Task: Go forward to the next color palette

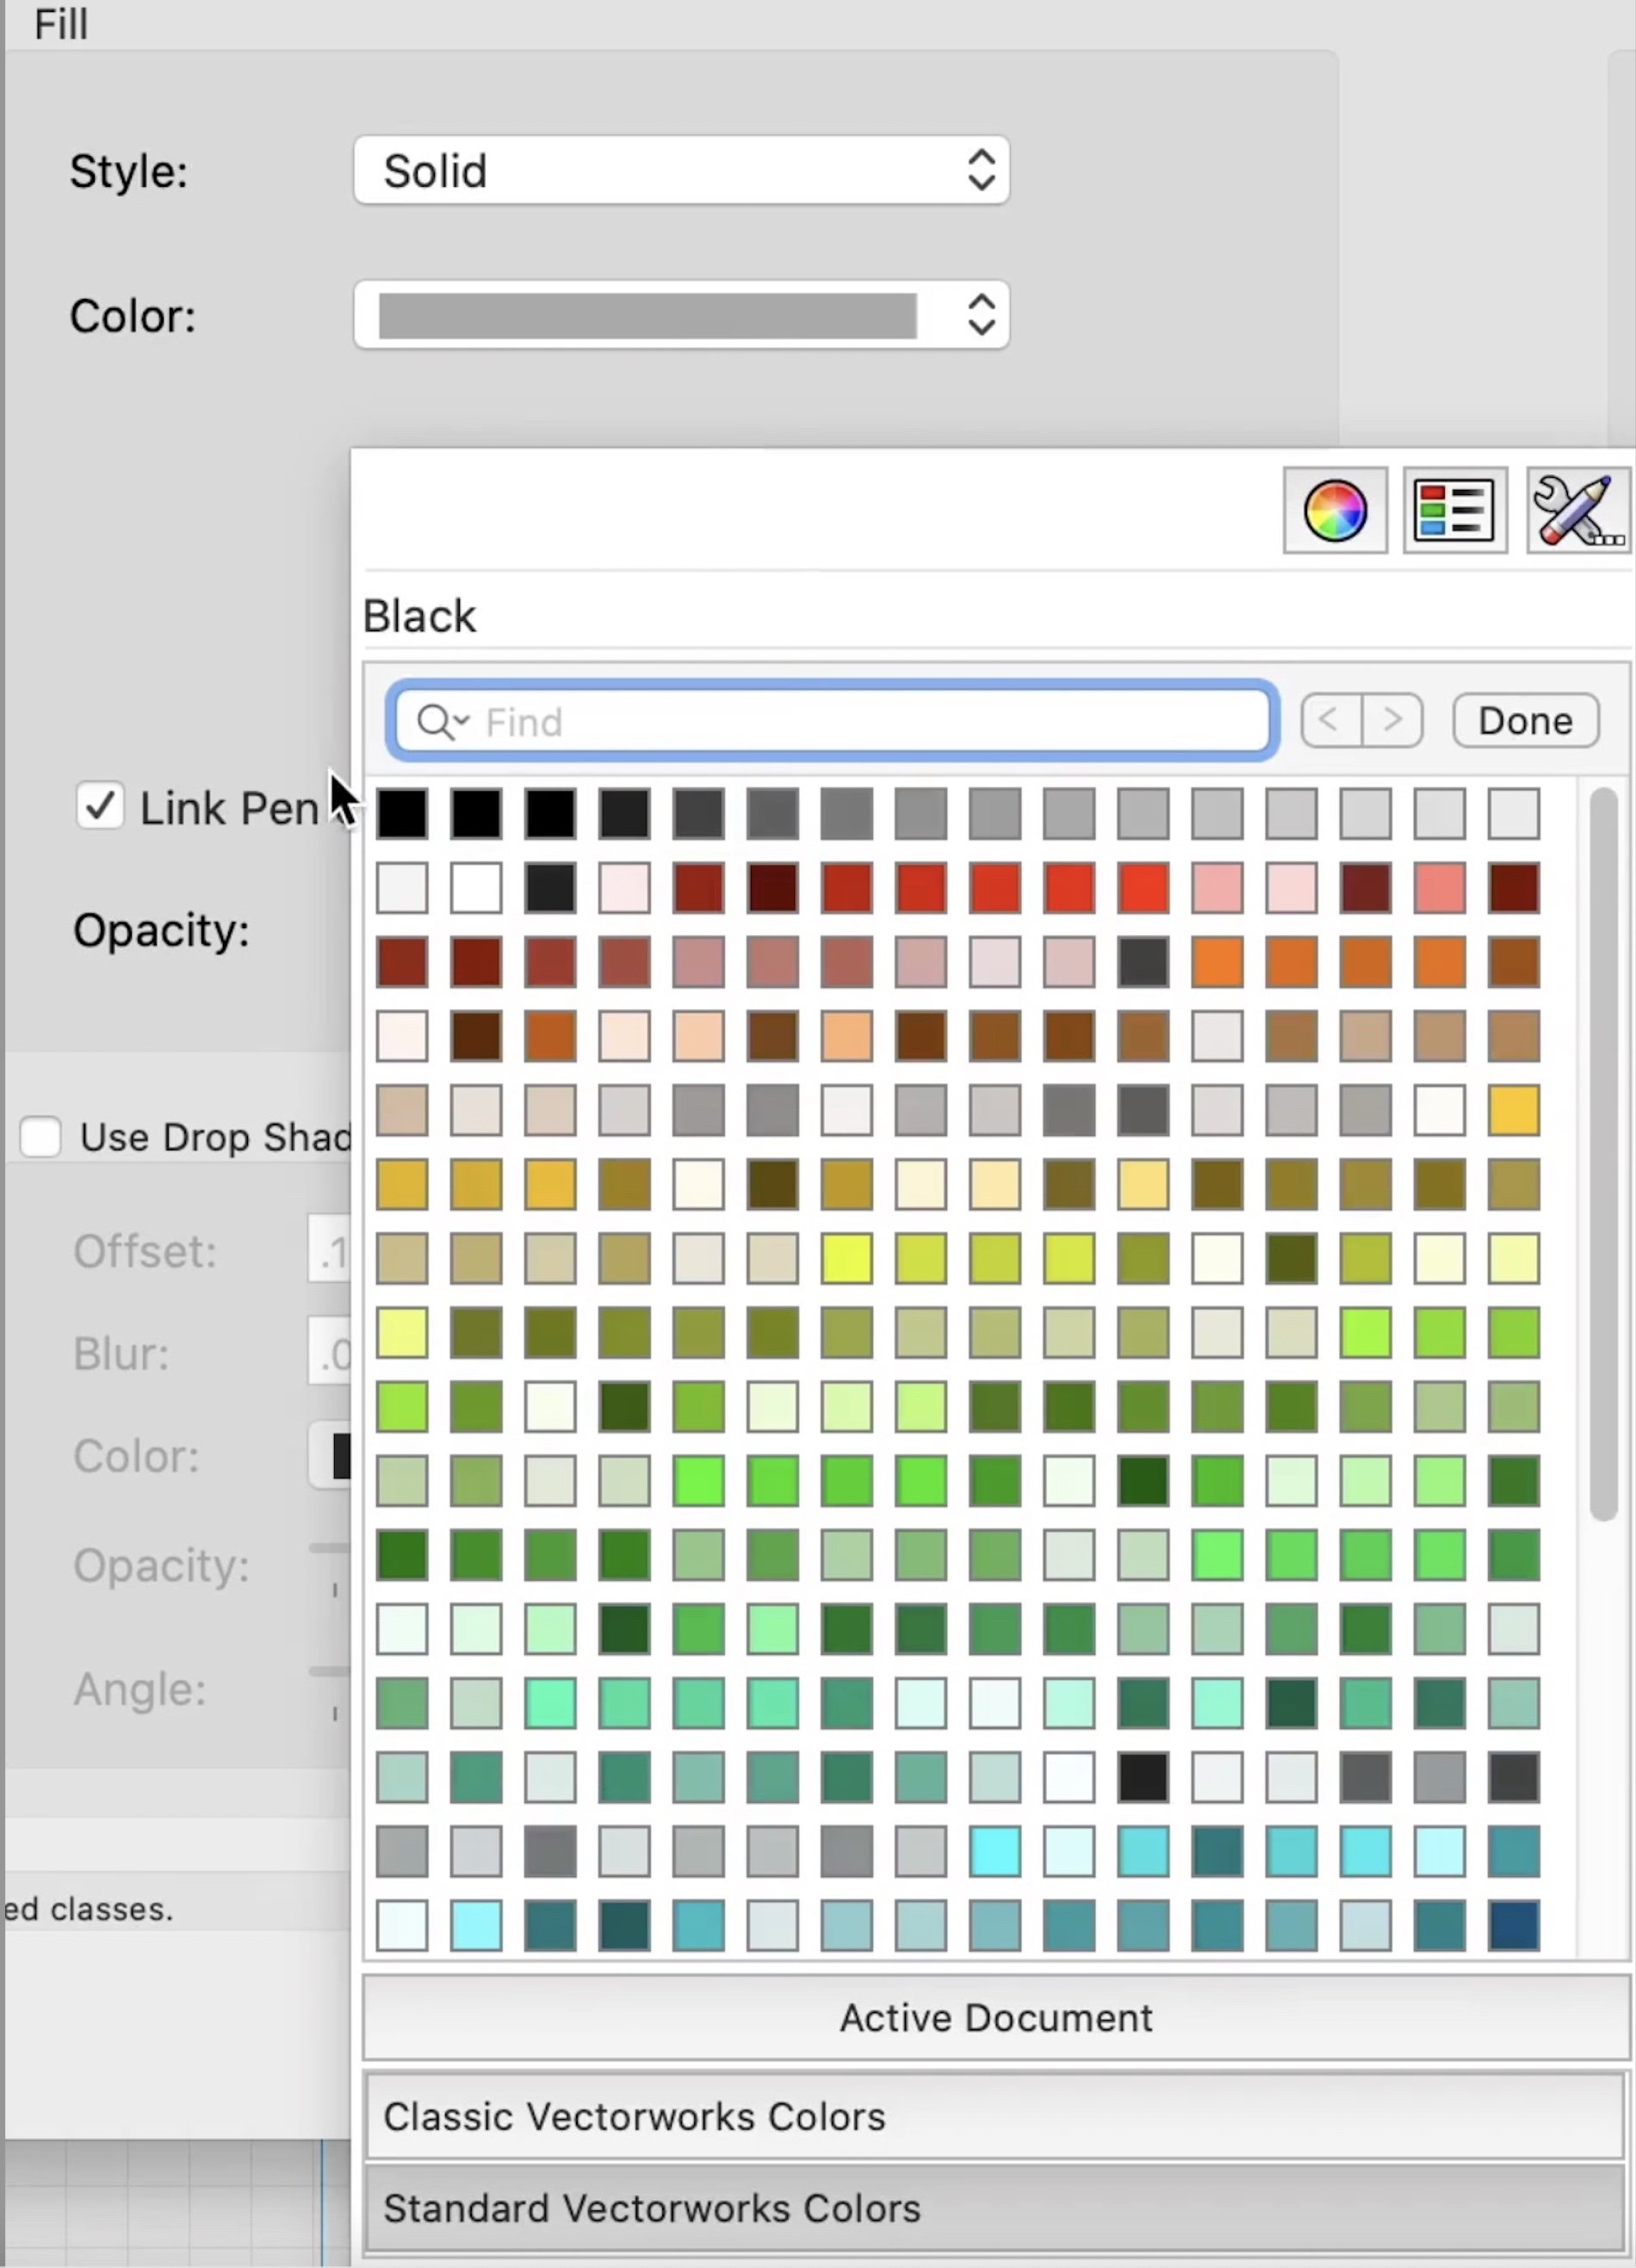Action: [x=1393, y=720]
